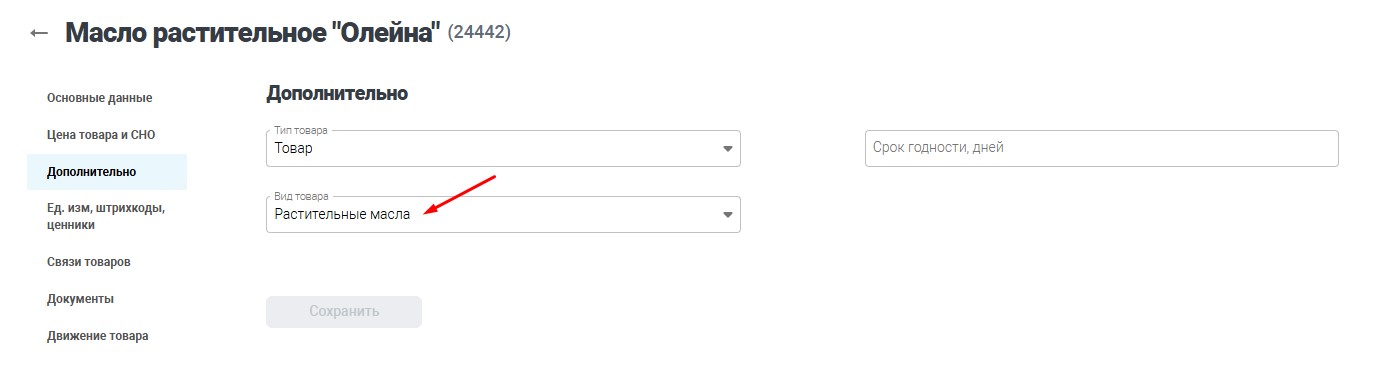
Task: Click the Товар value in Тип товара field
Action: point(294,148)
